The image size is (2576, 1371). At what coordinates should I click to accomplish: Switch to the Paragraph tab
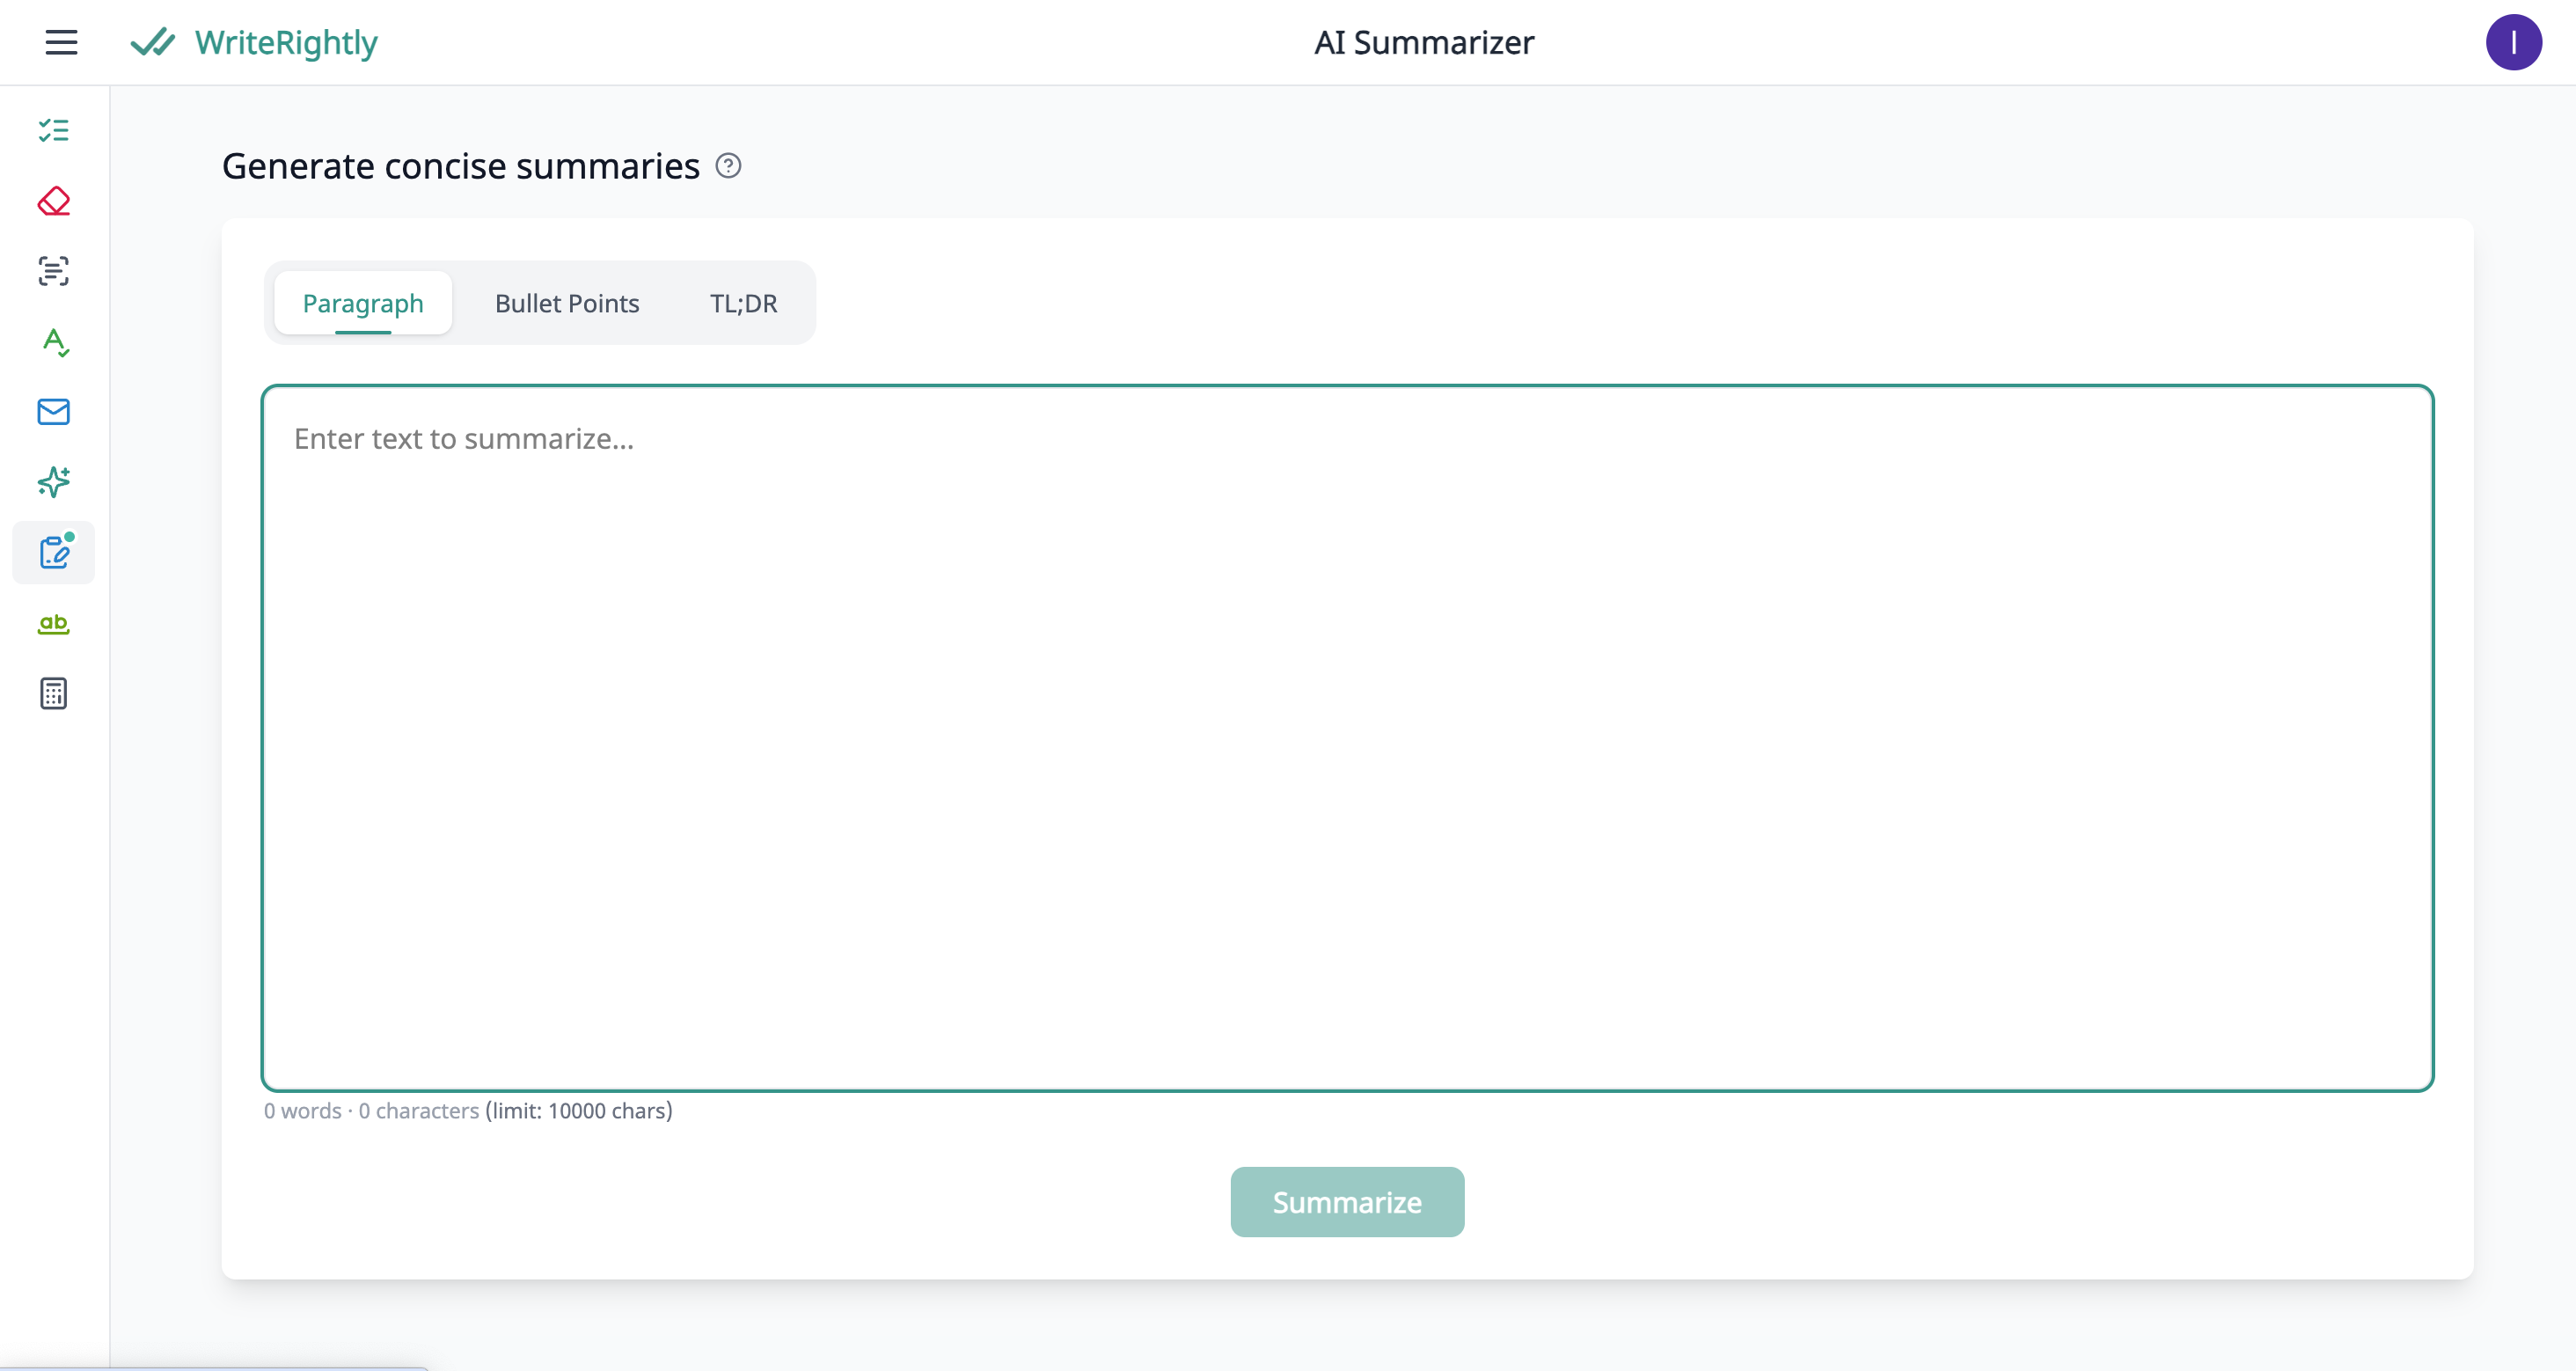click(x=363, y=303)
